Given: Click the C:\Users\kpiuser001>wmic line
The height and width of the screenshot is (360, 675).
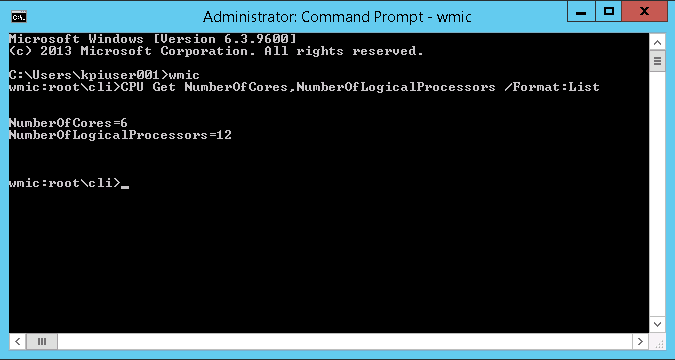Looking at the screenshot, I should coord(104,75).
